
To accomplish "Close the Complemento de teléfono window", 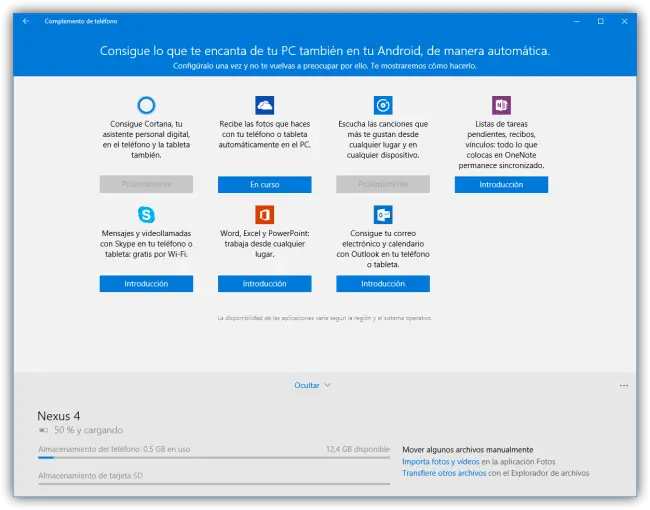I will click(x=624, y=21).
